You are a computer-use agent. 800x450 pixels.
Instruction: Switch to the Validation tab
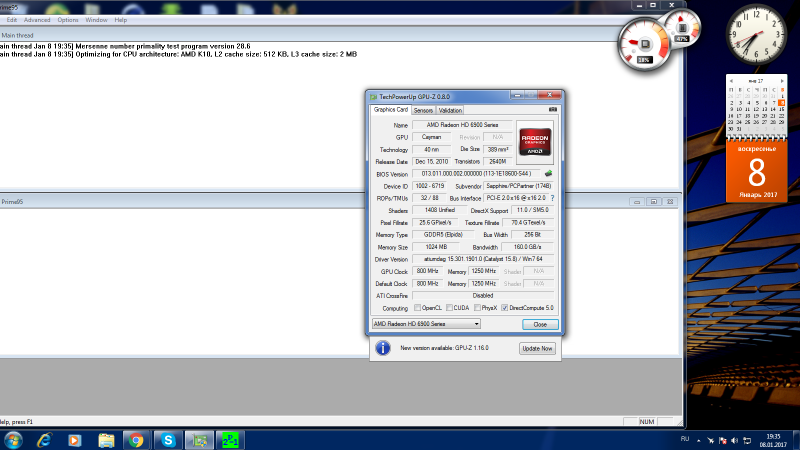point(450,110)
